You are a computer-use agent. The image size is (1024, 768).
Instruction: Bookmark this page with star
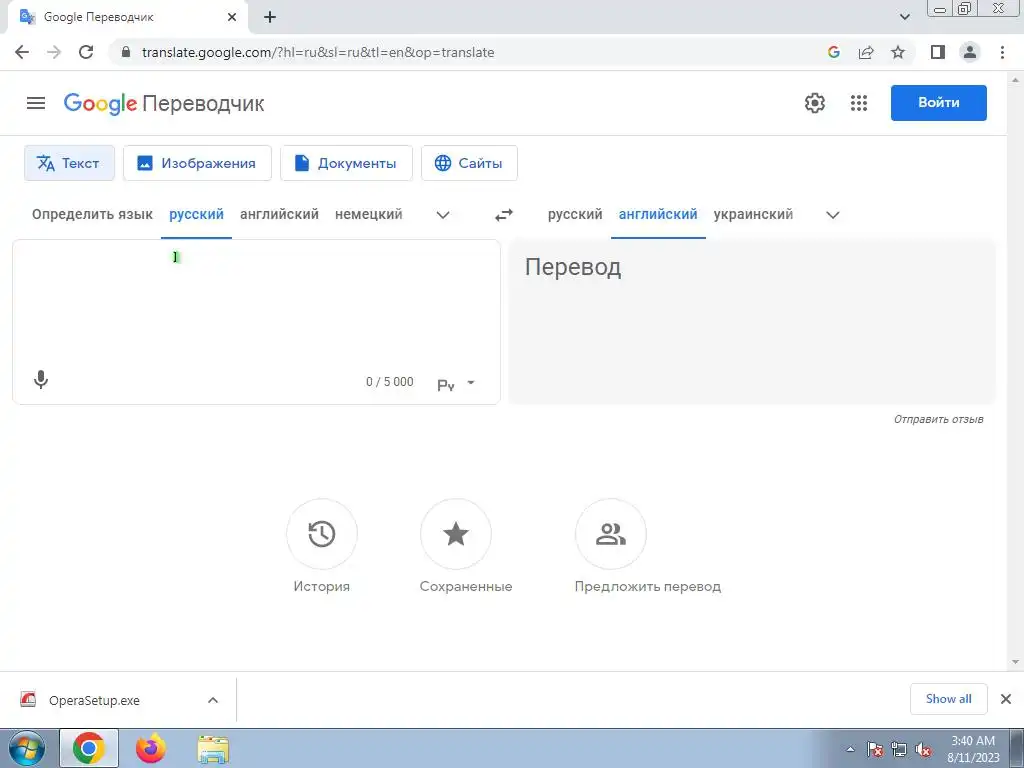[x=898, y=52]
